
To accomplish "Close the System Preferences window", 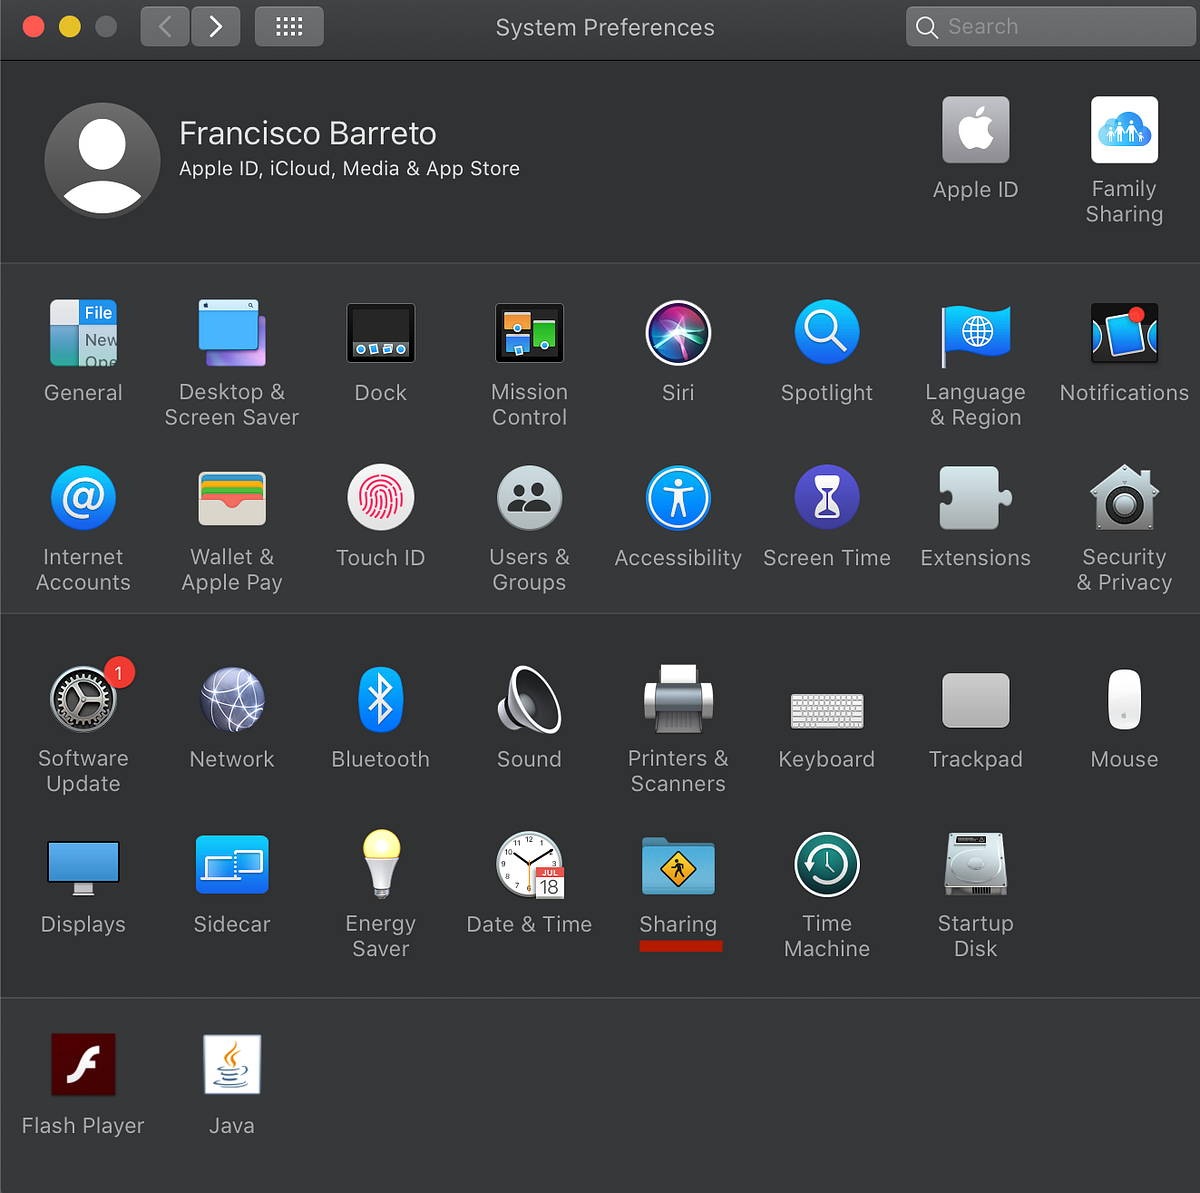I will pyautogui.click(x=34, y=27).
